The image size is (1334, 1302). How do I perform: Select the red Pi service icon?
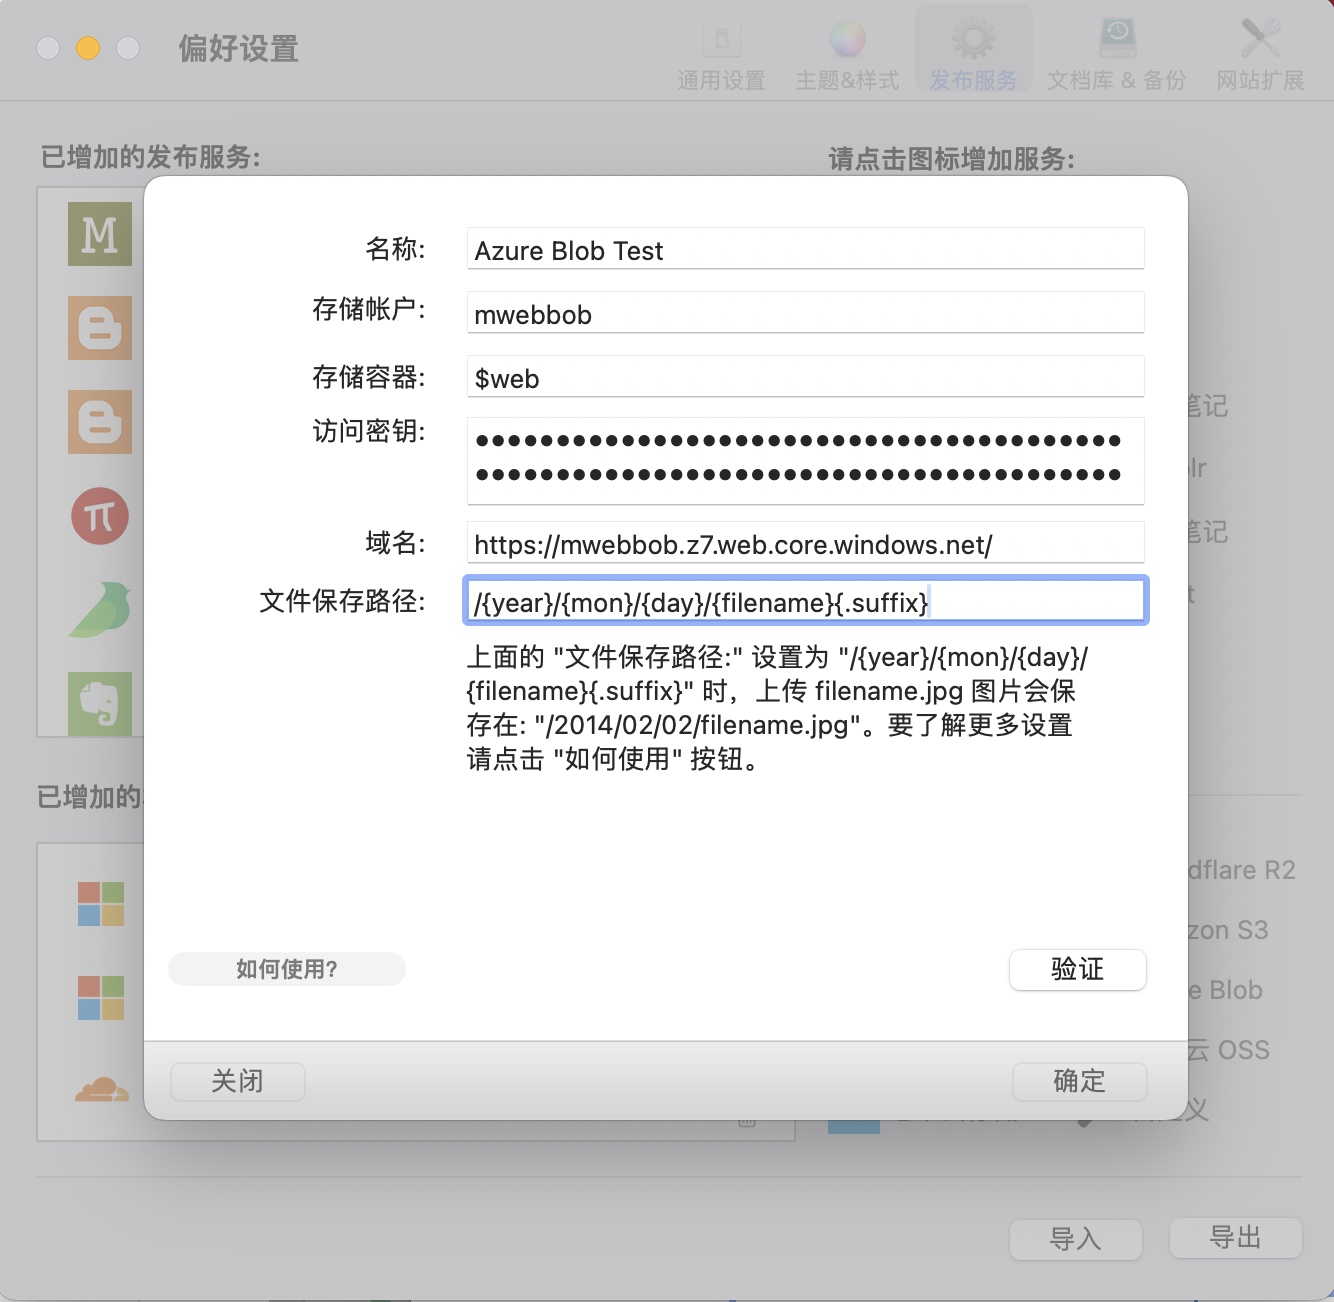tap(100, 516)
